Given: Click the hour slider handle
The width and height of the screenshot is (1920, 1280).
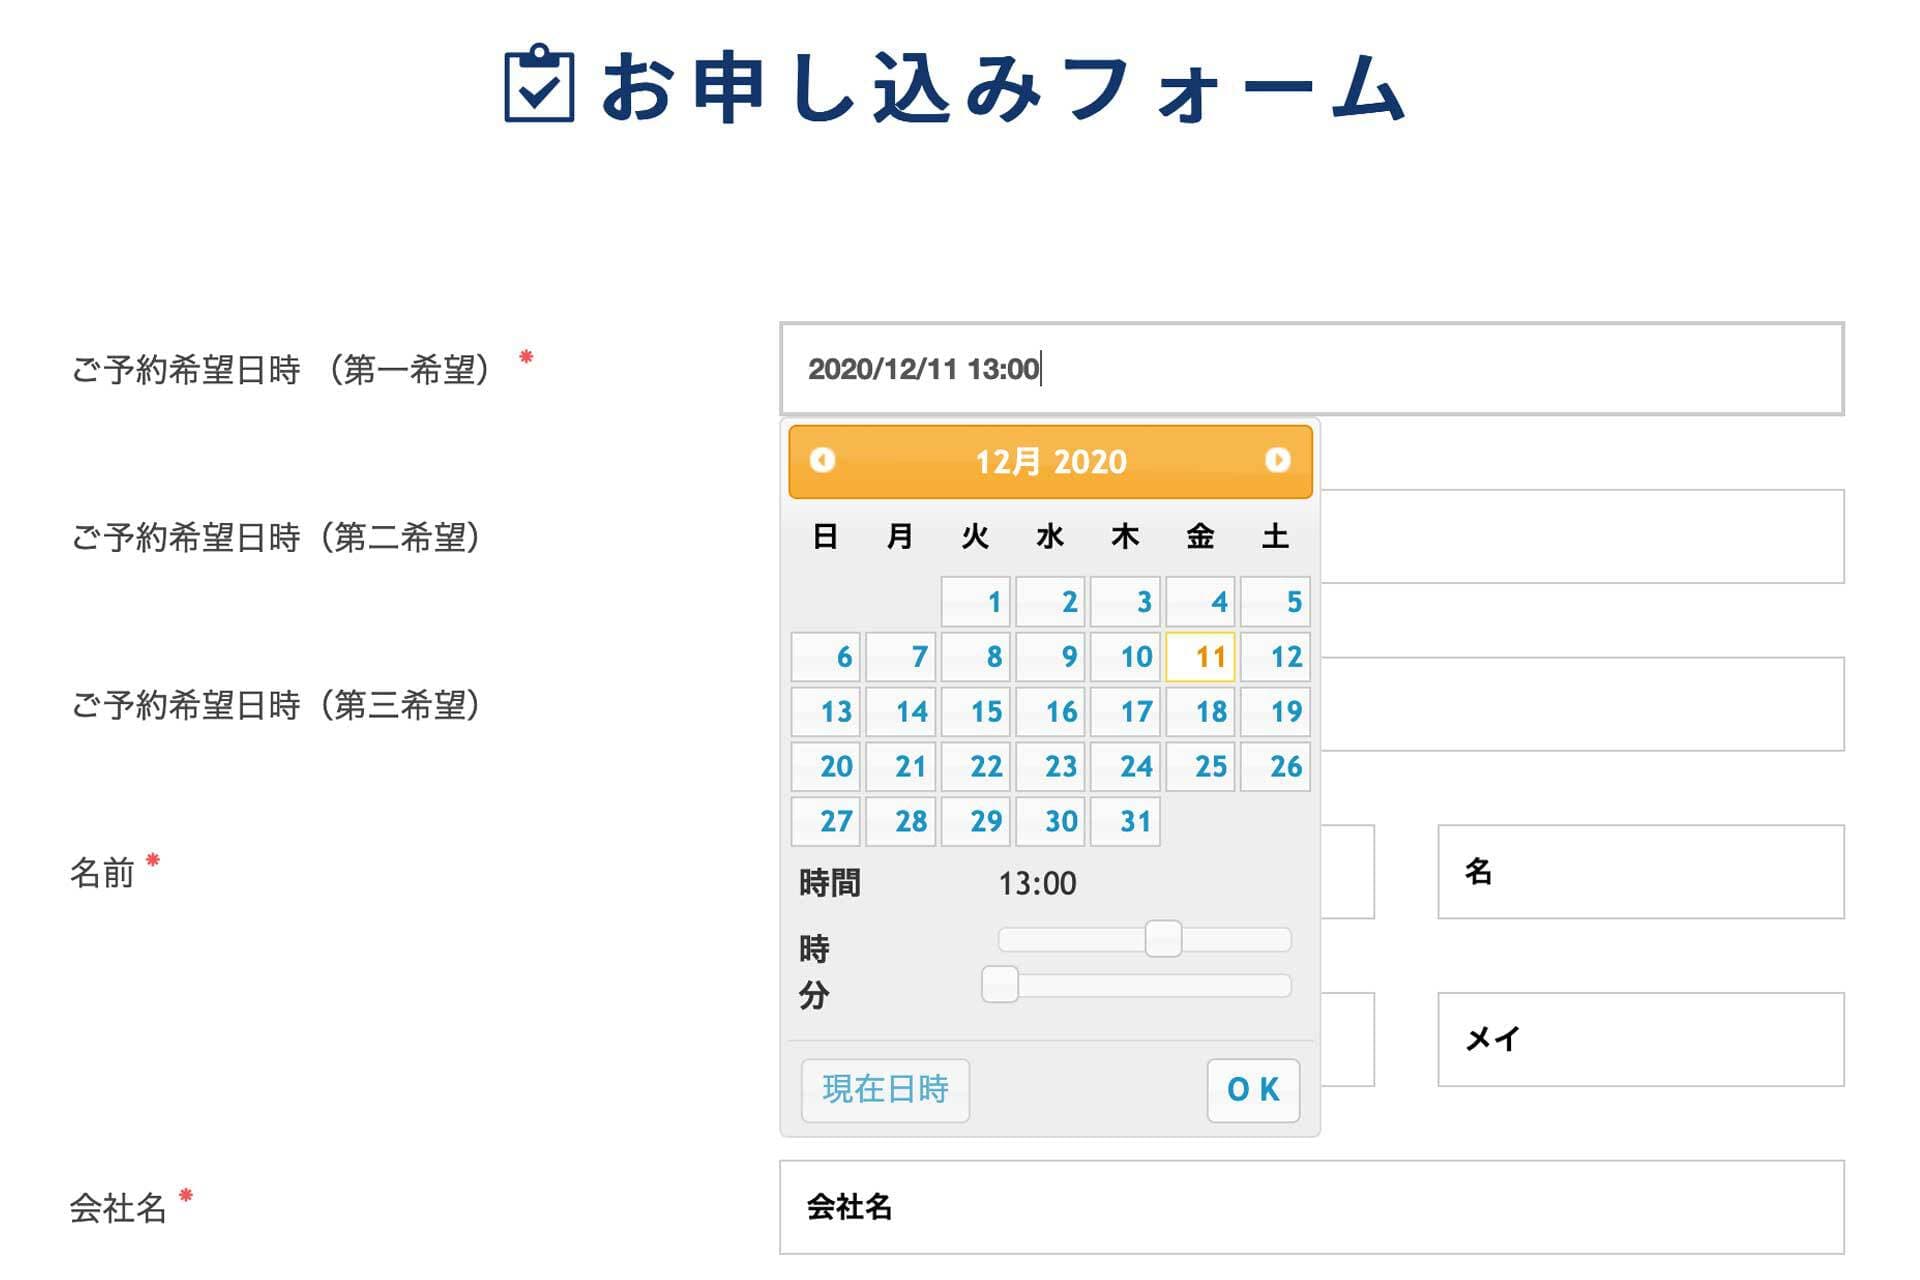Looking at the screenshot, I should pos(1163,939).
